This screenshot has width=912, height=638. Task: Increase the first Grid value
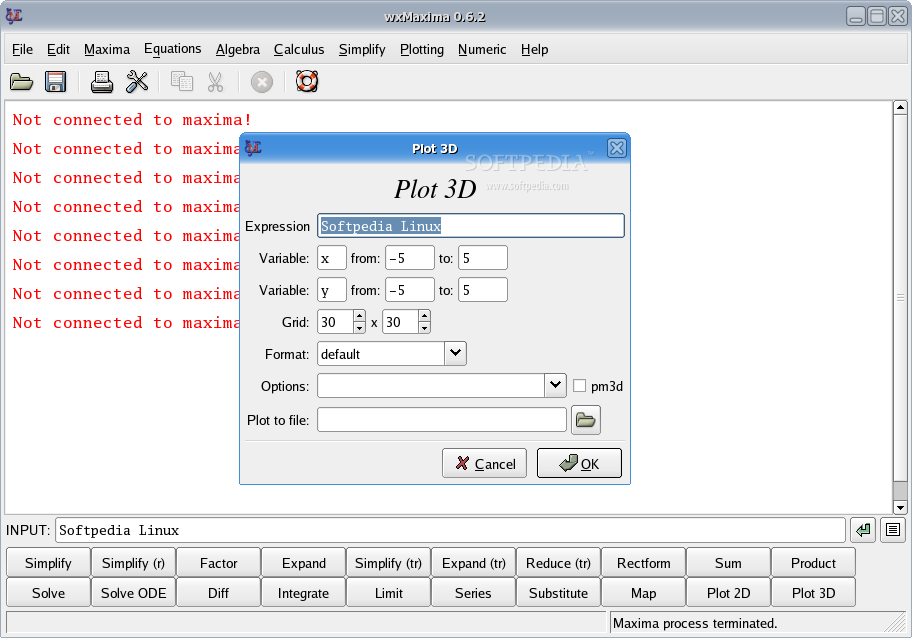coord(359,316)
